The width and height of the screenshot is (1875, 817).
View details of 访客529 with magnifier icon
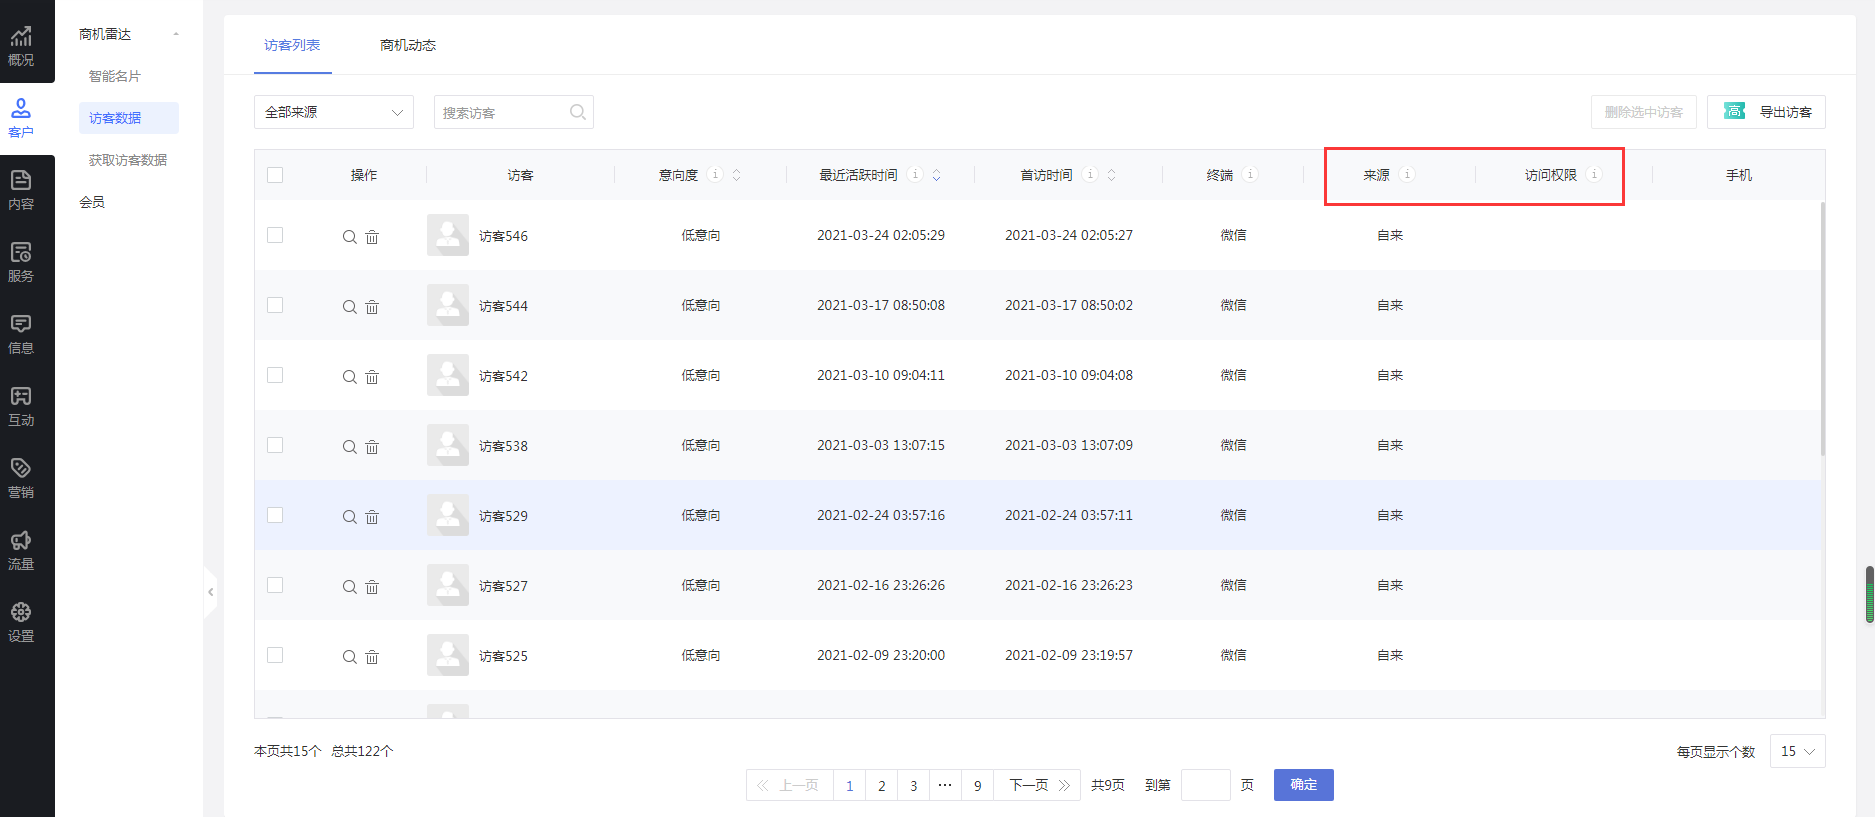click(349, 517)
